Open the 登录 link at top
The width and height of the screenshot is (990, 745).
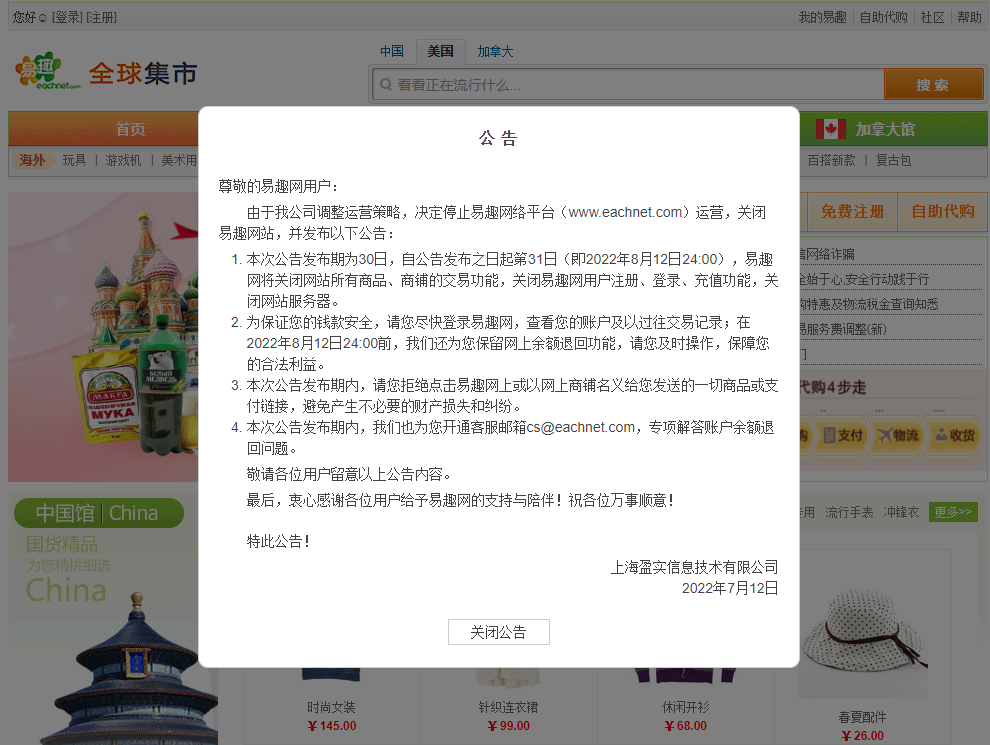pyautogui.click(x=67, y=17)
